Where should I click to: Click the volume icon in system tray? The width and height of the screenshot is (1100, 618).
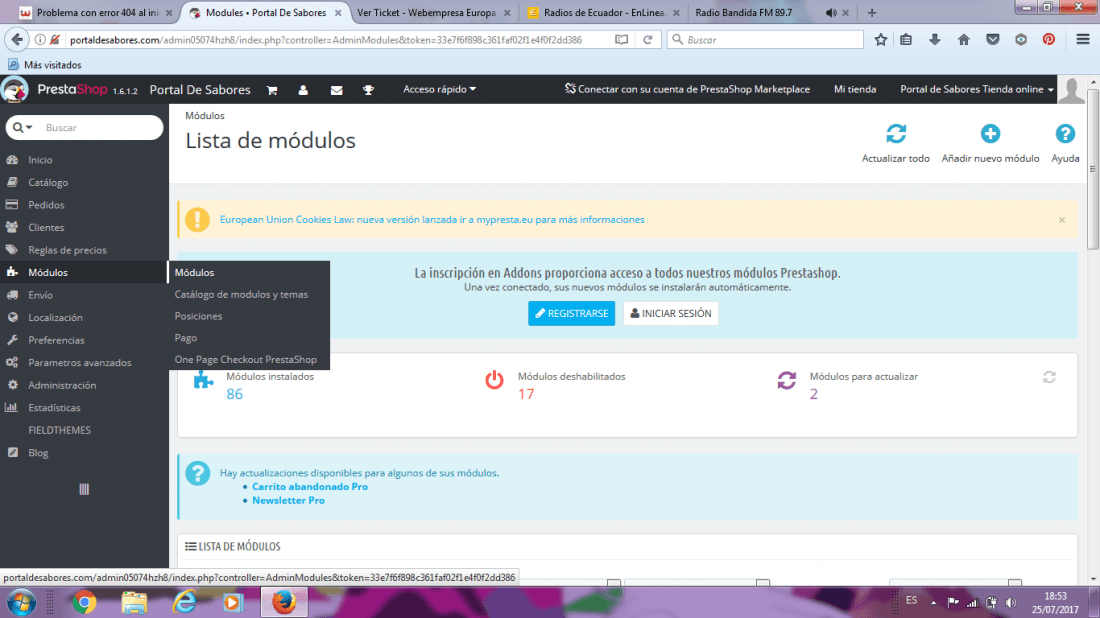[x=1011, y=603]
